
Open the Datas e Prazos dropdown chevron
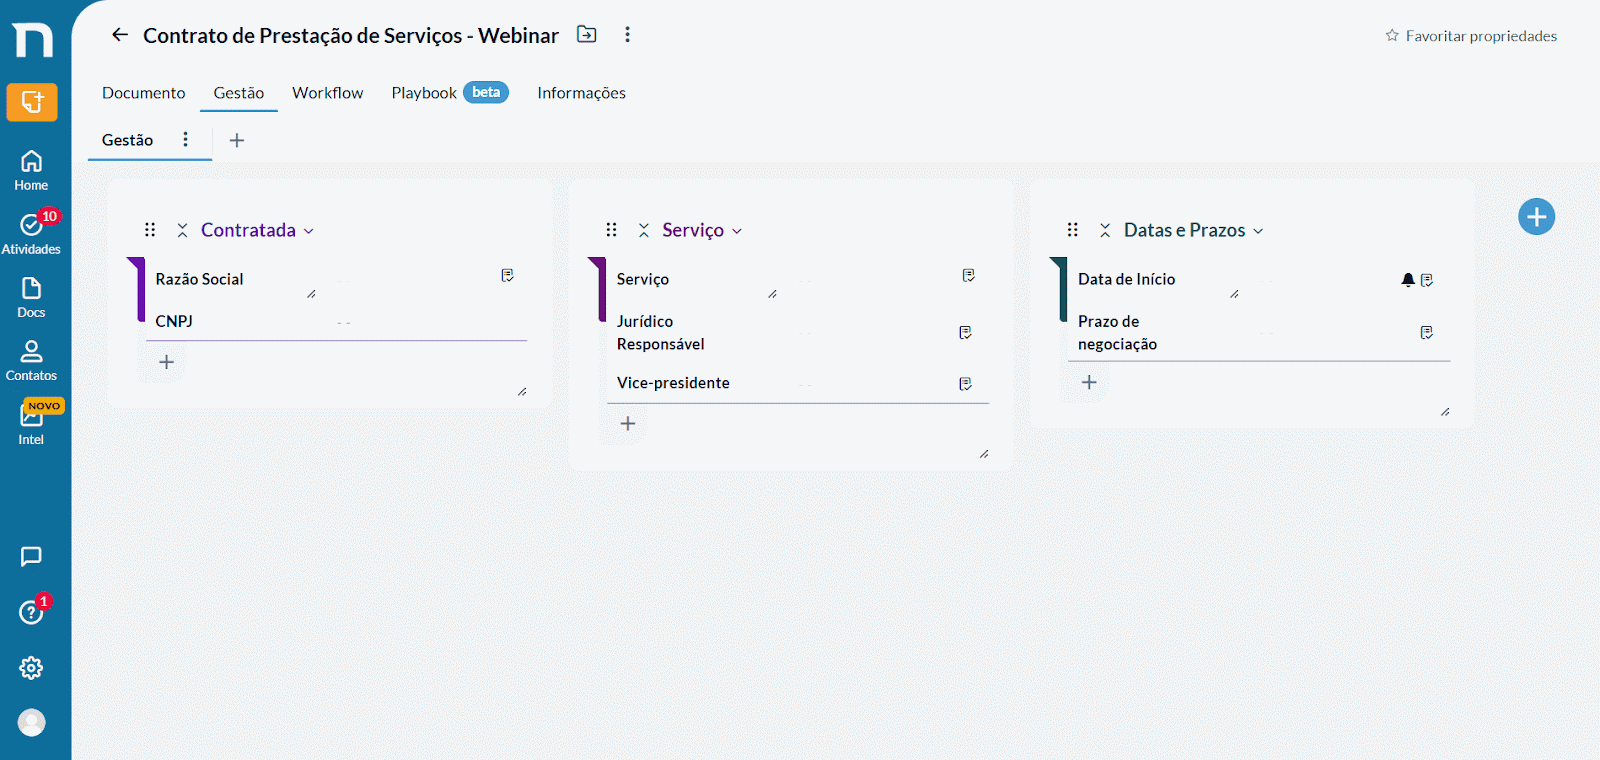pos(1258,231)
